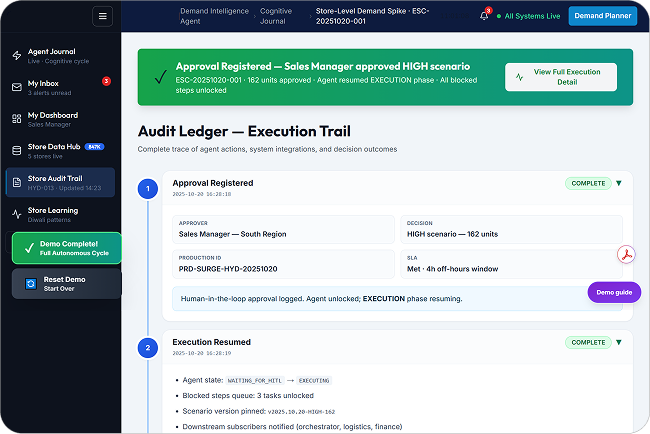Click the Agent Journal lightning icon
The image size is (650, 434).
(x=17, y=56)
